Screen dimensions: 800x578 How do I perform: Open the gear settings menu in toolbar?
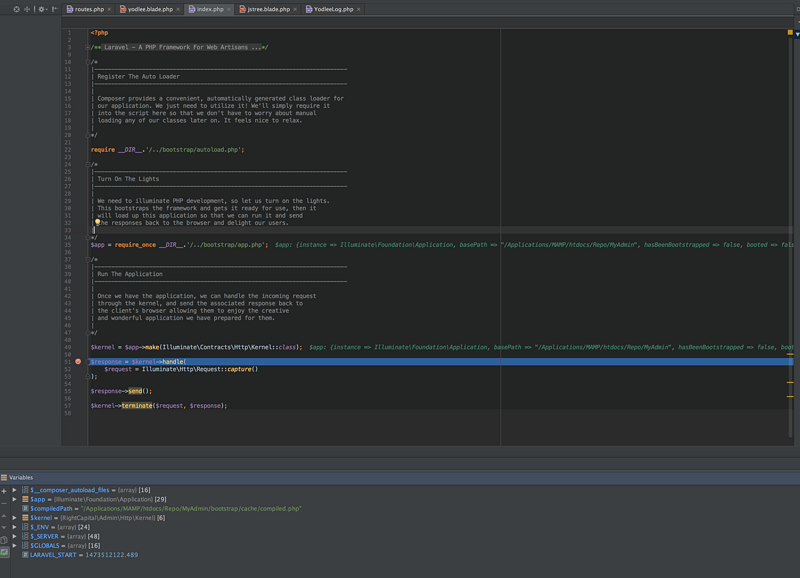(x=42, y=9)
